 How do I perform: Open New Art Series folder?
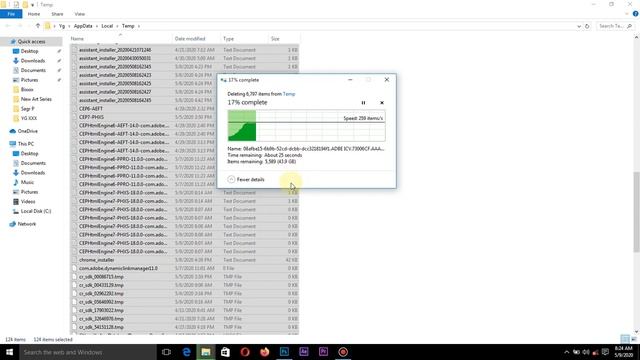point(36,99)
